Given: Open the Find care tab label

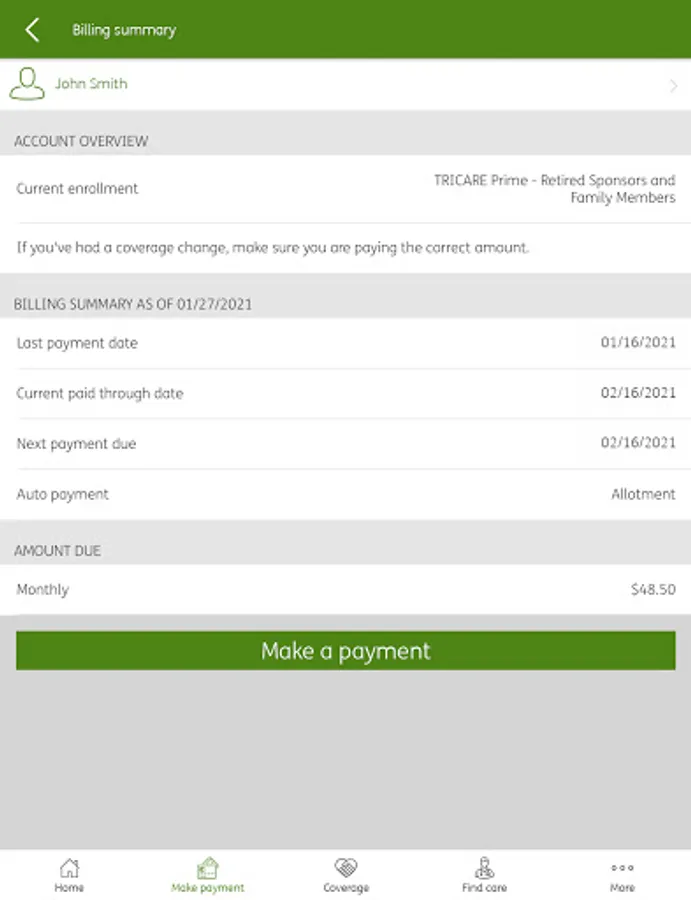Looking at the screenshot, I should click(x=484, y=888).
